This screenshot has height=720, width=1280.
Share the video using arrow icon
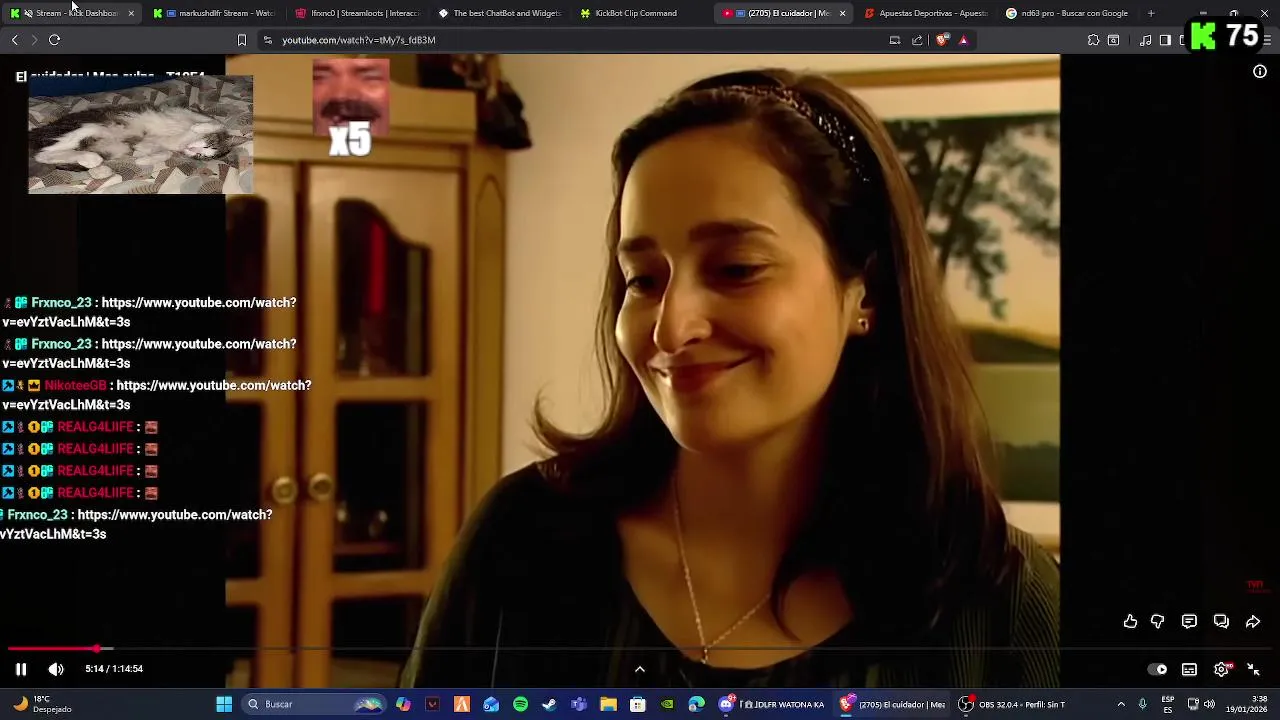[x=1252, y=621]
